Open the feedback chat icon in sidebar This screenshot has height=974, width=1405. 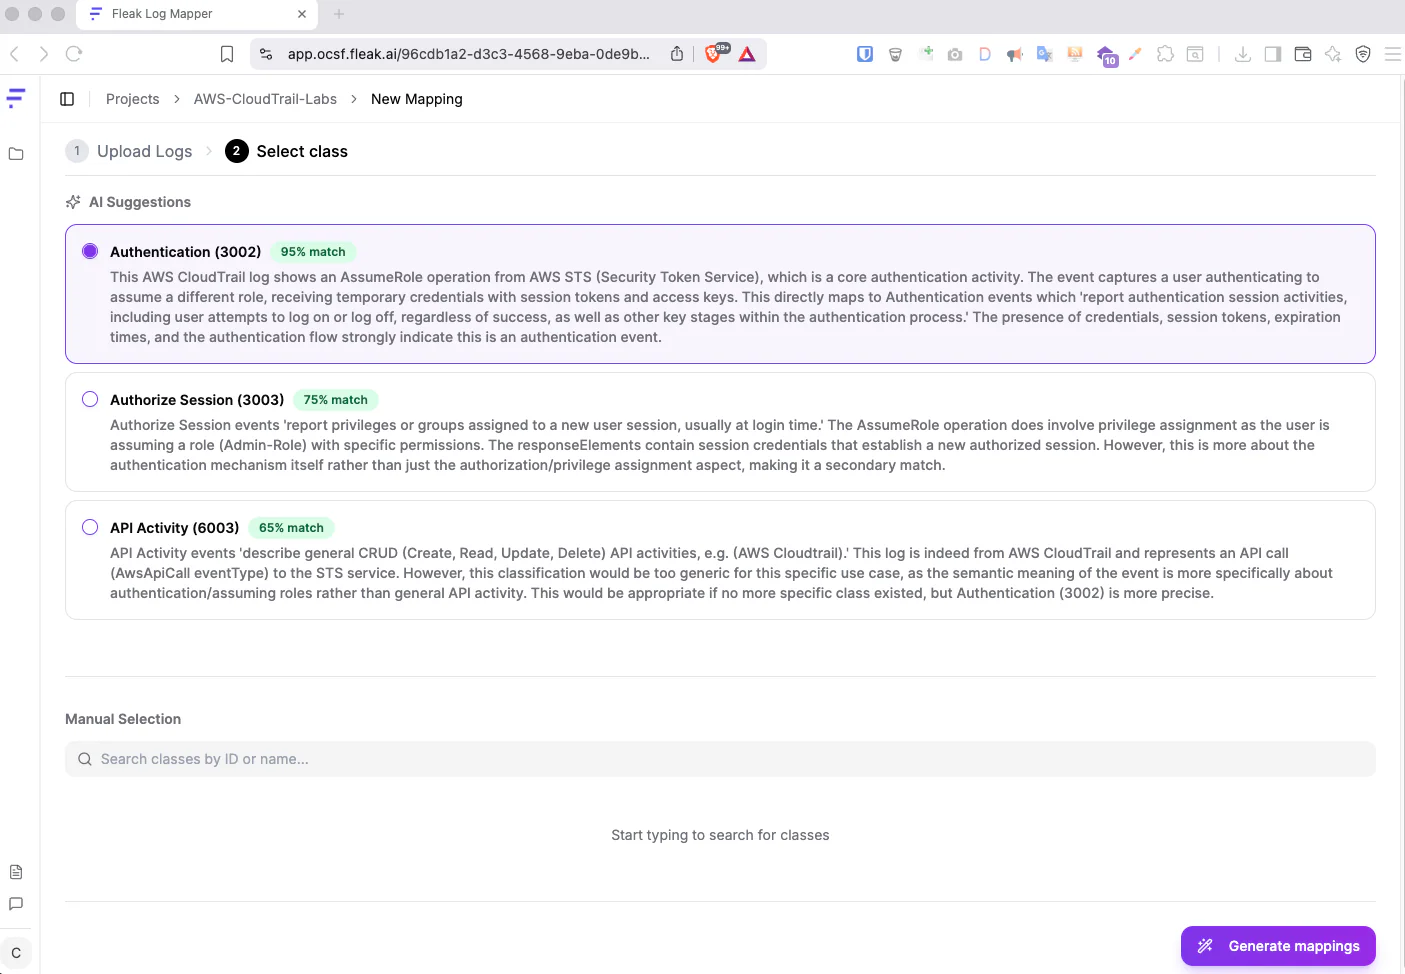tap(16, 904)
